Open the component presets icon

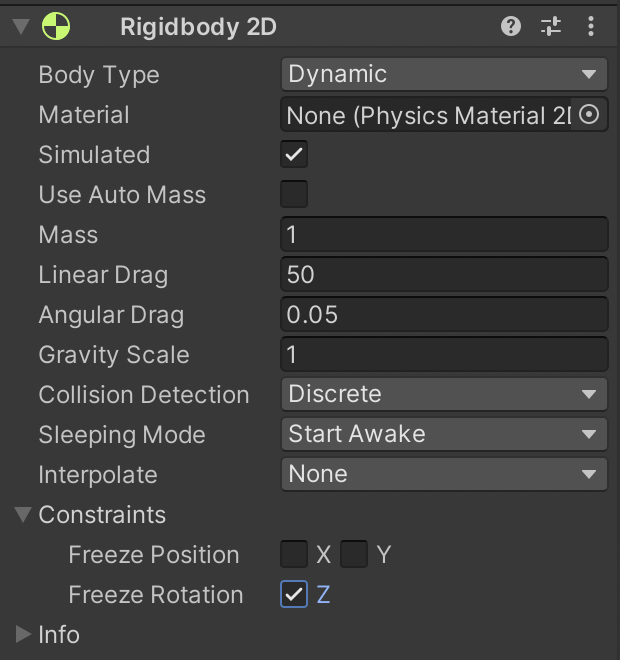[551, 27]
